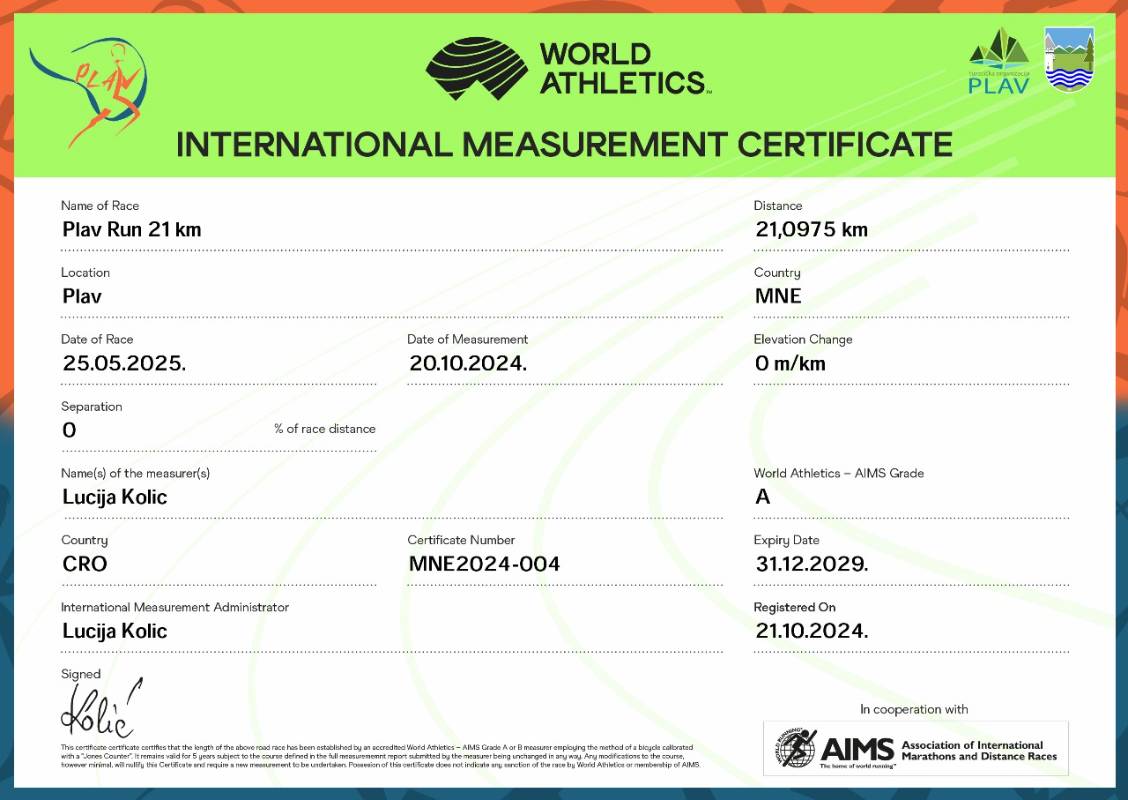The width and height of the screenshot is (1128, 800).
Task: Click the green PLAV tourism organization logo
Action: click(999, 62)
